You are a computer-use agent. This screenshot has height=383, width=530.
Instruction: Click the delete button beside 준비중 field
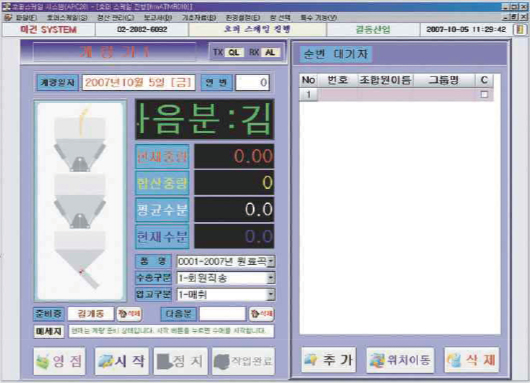(x=129, y=314)
